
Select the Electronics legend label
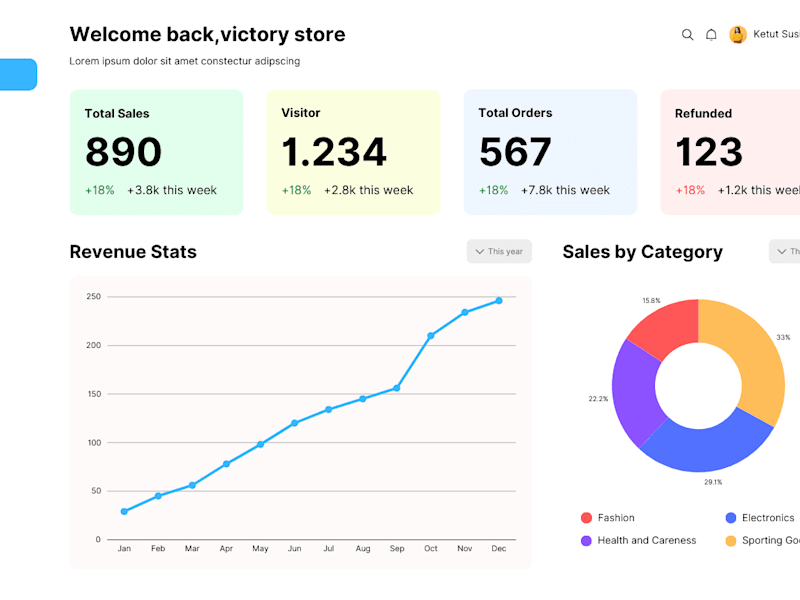(x=768, y=518)
